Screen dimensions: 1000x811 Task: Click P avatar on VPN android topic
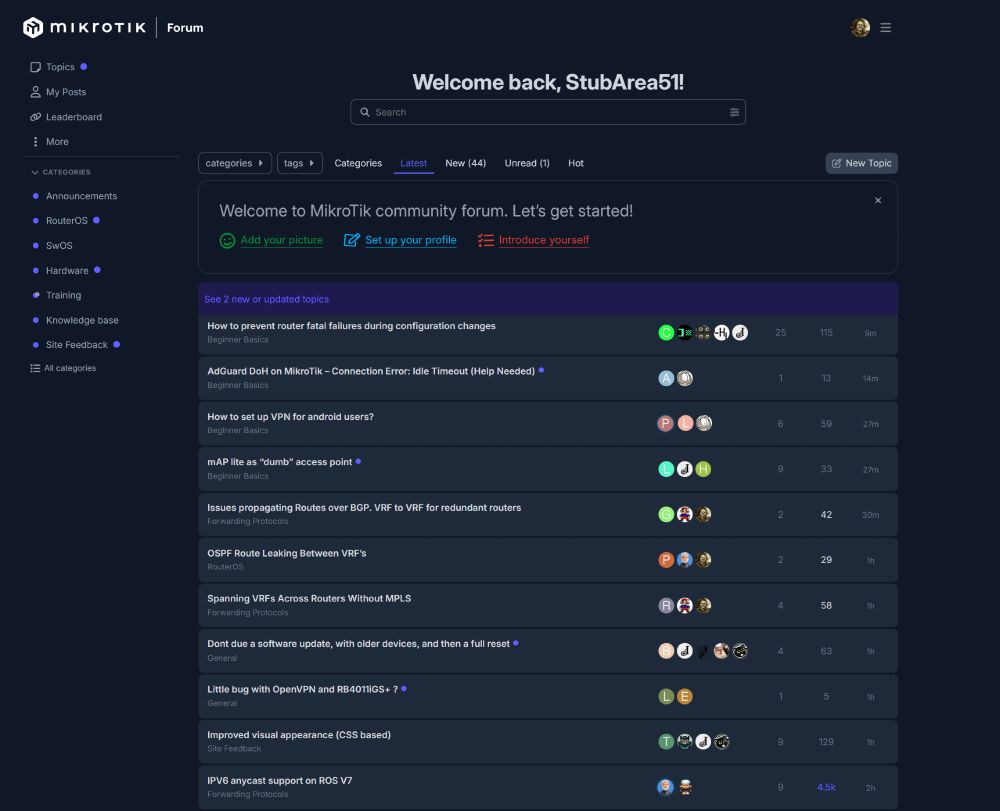click(x=665, y=423)
